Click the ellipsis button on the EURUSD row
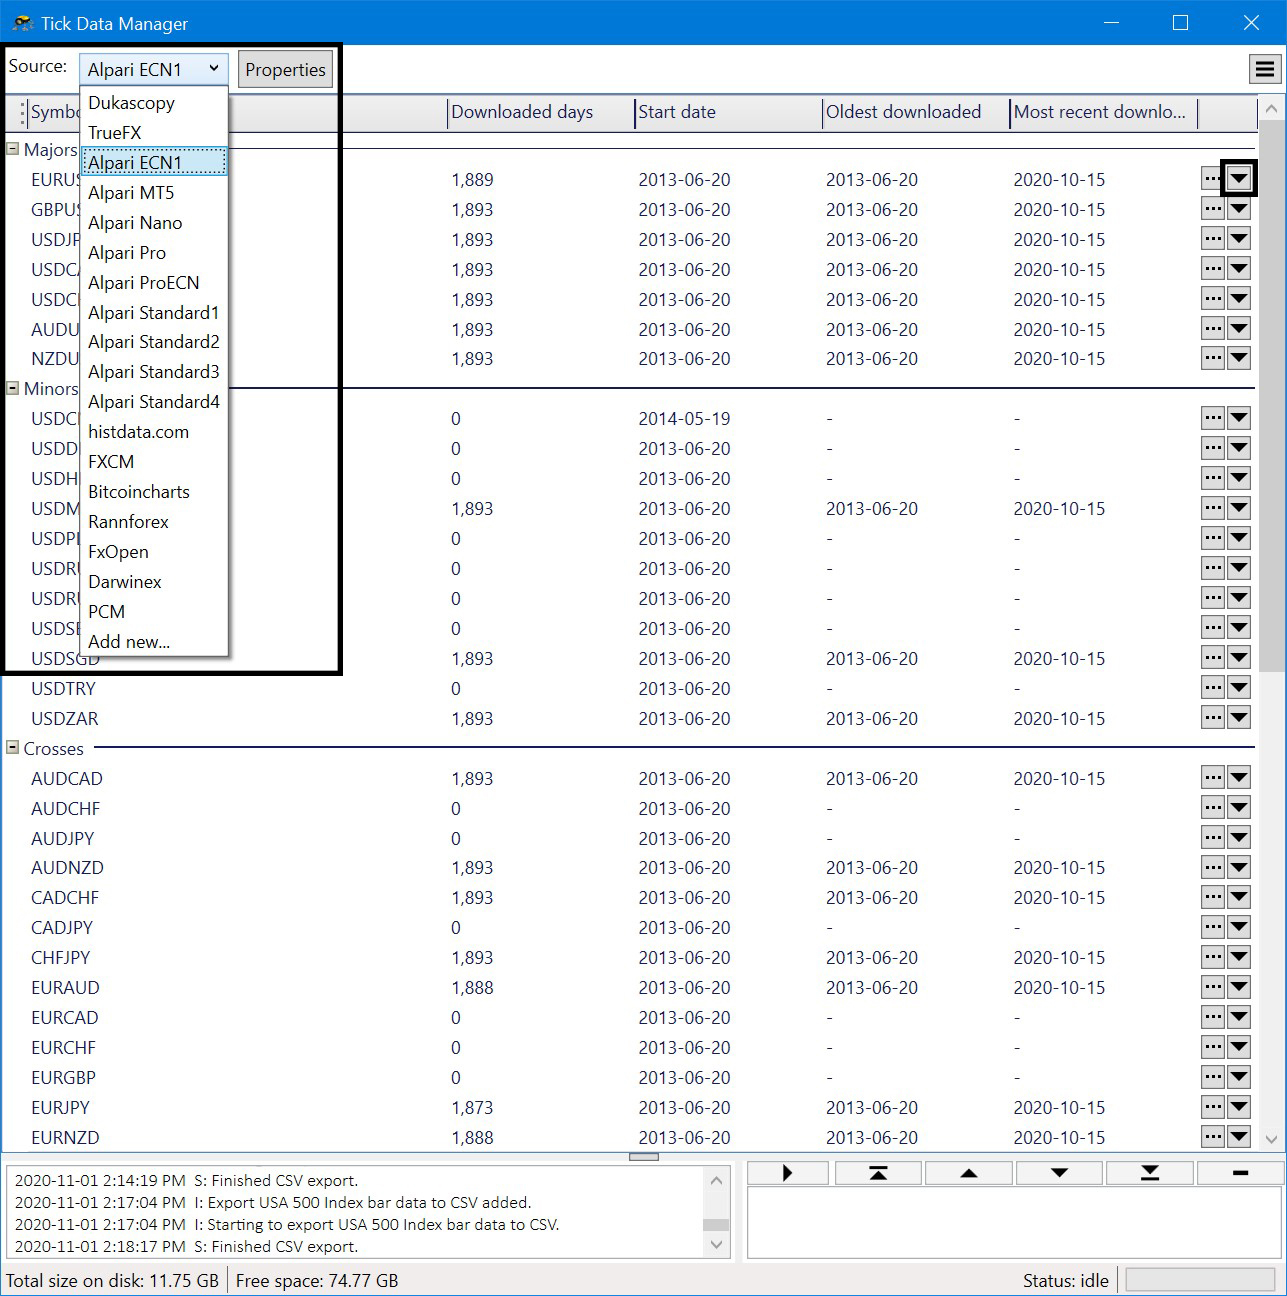 1213,179
